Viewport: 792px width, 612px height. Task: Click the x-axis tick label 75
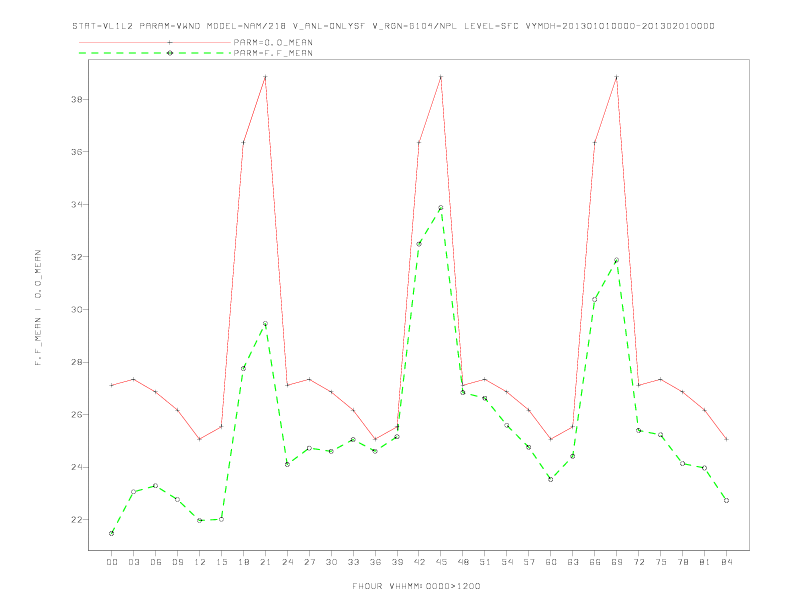point(661,562)
